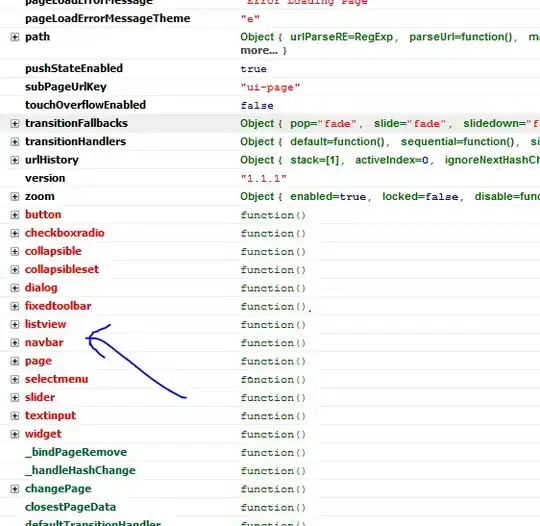Select the transitionFallbacks property name
Image resolution: width=540 pixels, height=526 pixels.
pos(76,123)
